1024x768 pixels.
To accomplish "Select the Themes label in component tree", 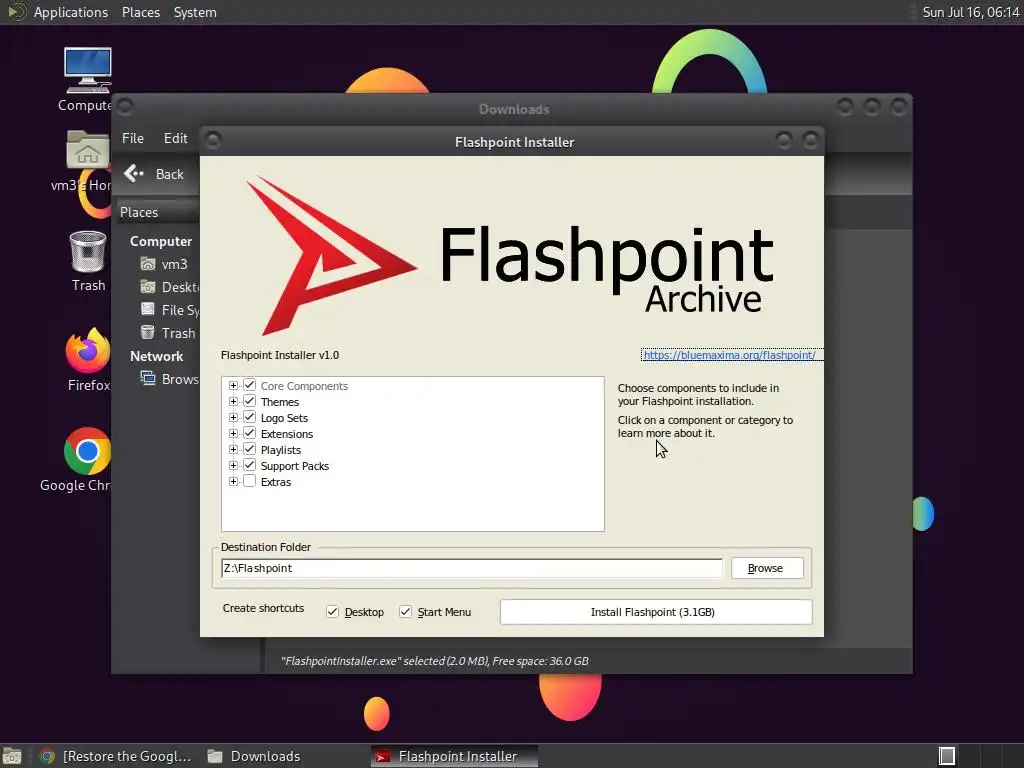I will click(x=280, y=402).
